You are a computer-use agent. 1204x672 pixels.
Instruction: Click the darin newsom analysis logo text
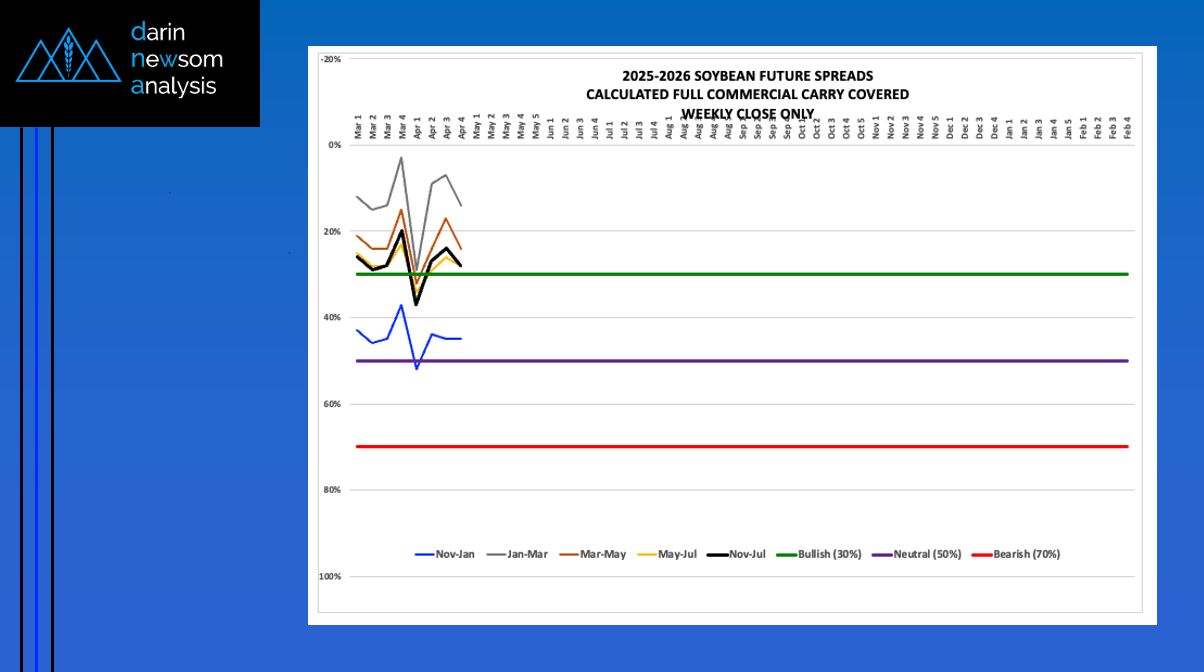[176, 59]
